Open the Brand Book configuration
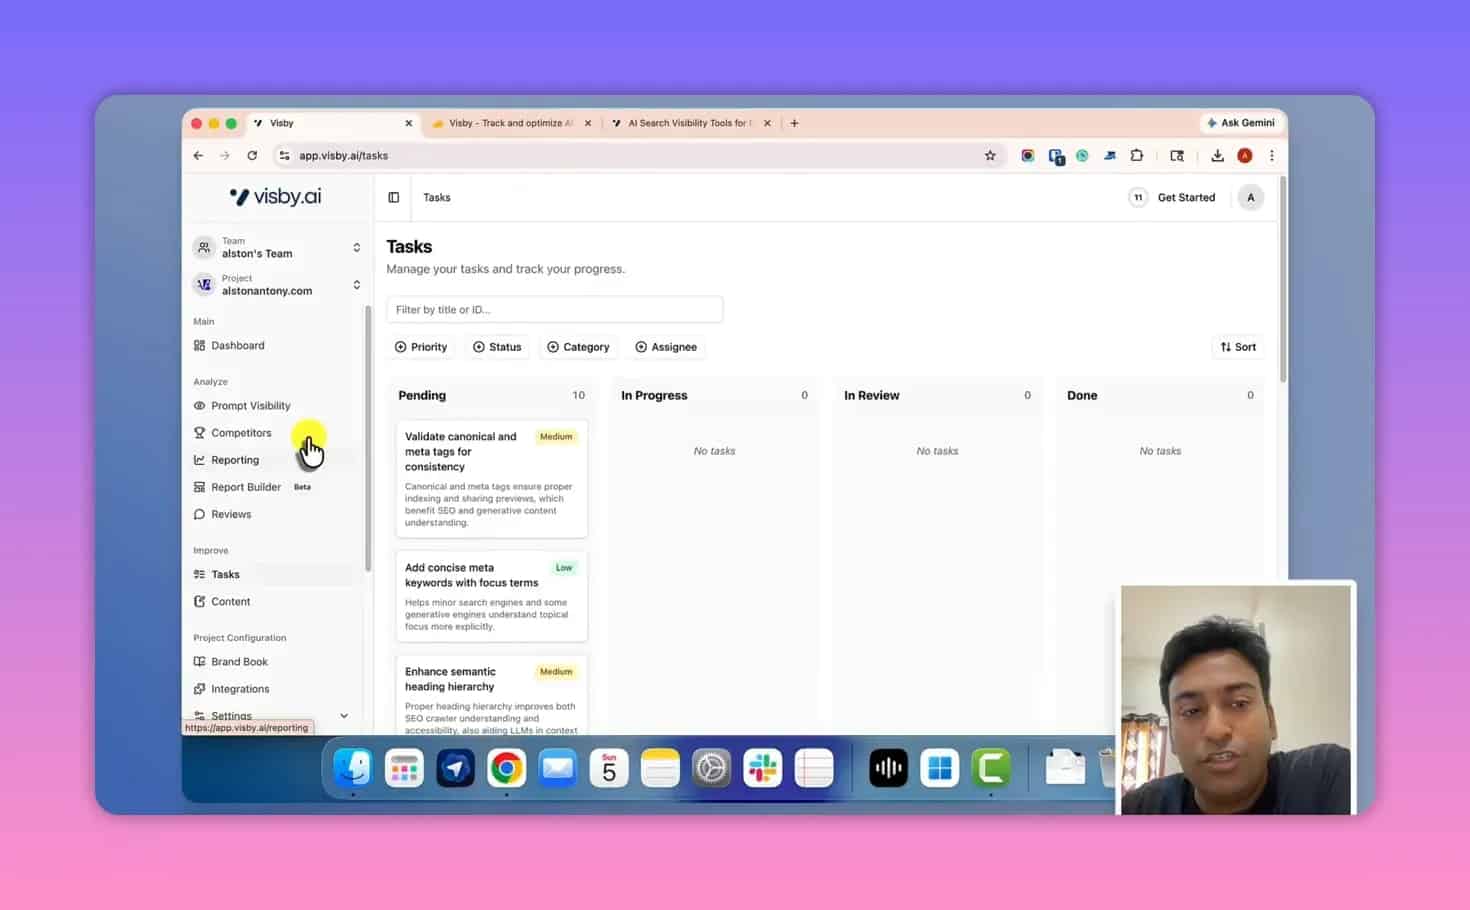 (x=239, y=661)
